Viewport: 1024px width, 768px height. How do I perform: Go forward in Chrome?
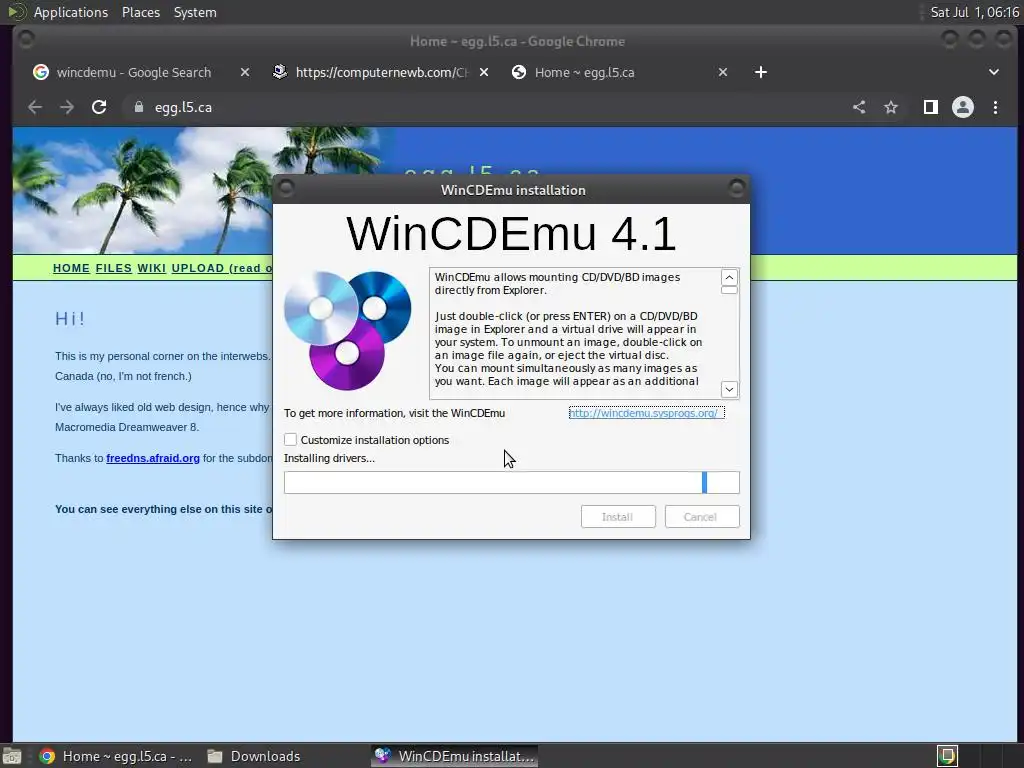pos(67,107)
